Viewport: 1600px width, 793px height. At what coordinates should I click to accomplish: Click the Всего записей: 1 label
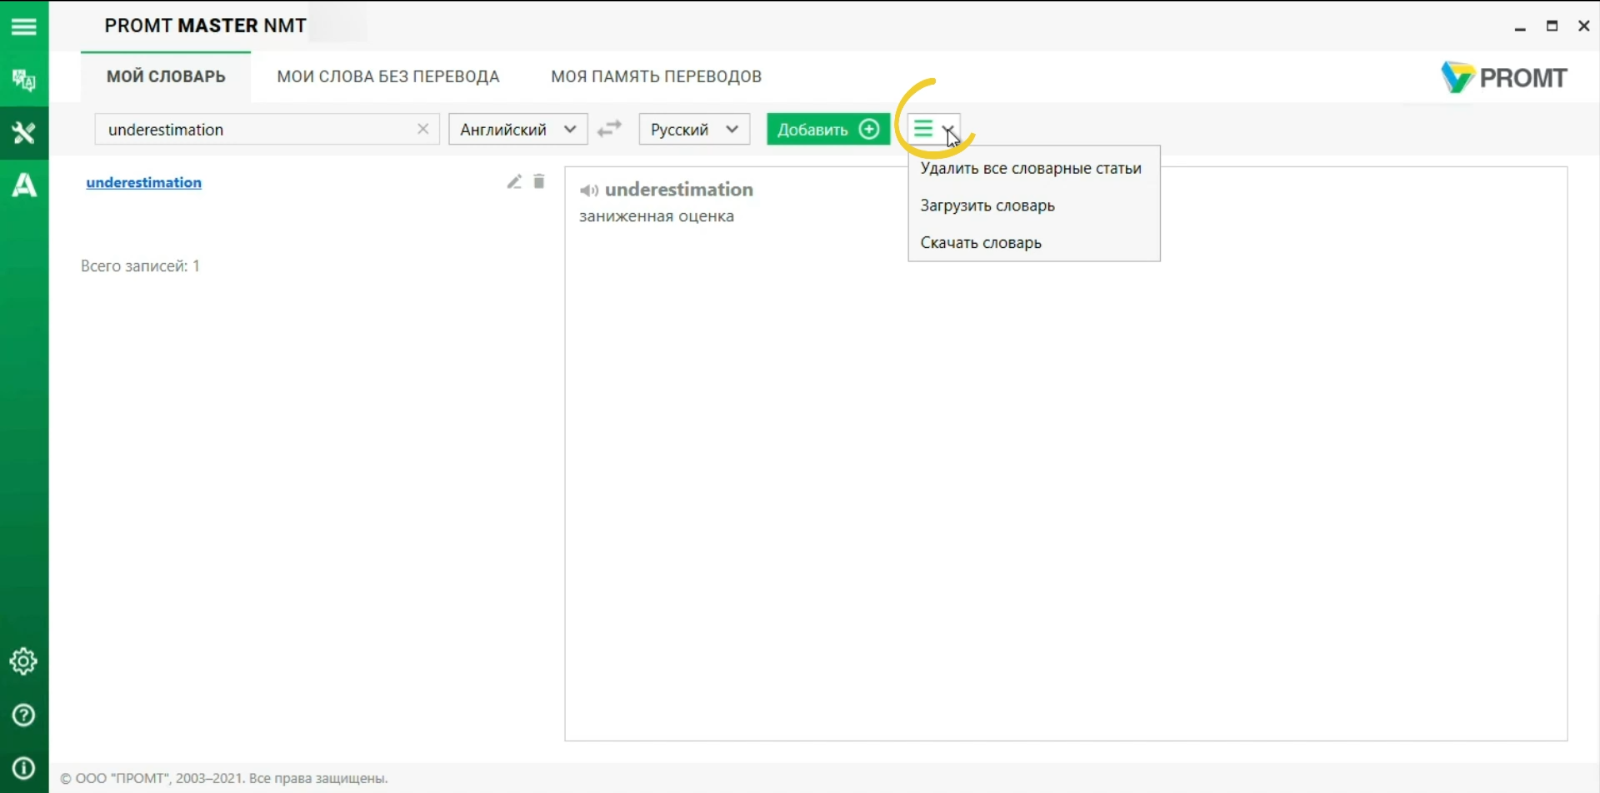(140, 266)
